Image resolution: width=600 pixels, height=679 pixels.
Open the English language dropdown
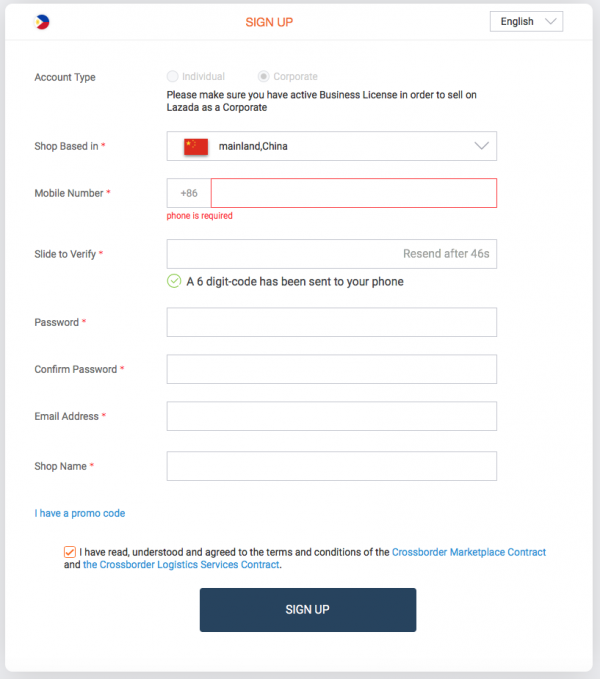pos(526,21)
